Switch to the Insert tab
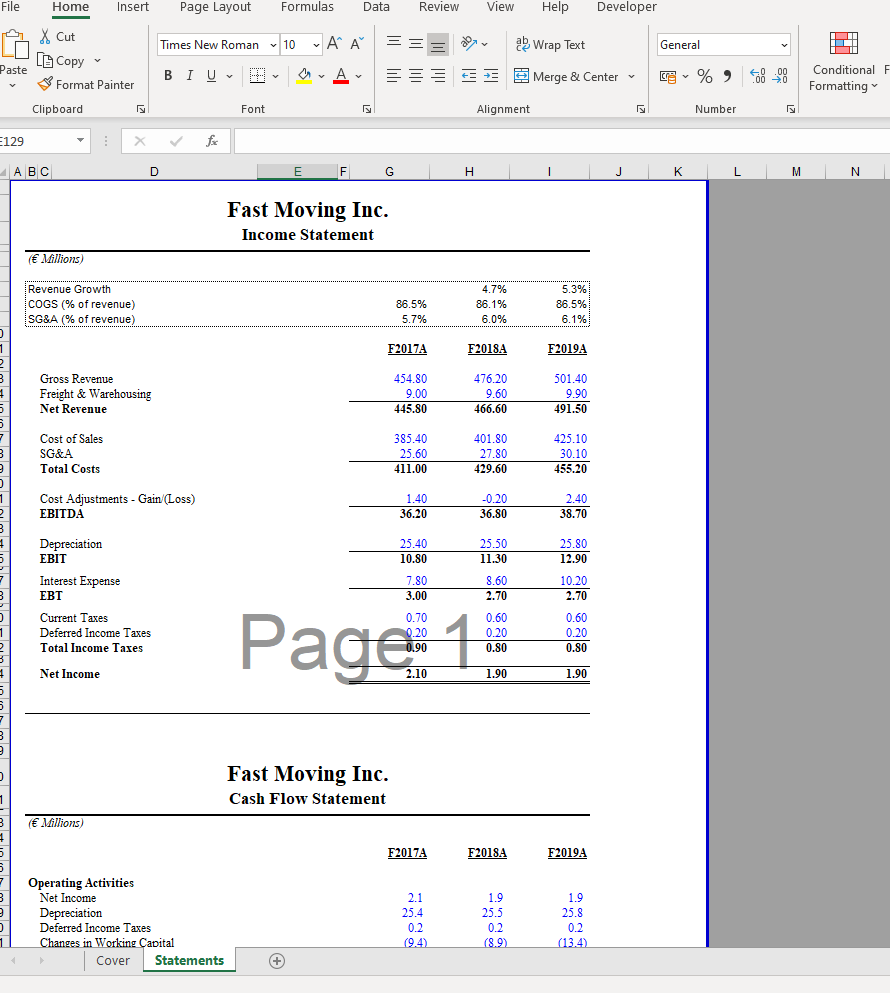This screenshot has width=890, height=993. [x=133, y=7]
